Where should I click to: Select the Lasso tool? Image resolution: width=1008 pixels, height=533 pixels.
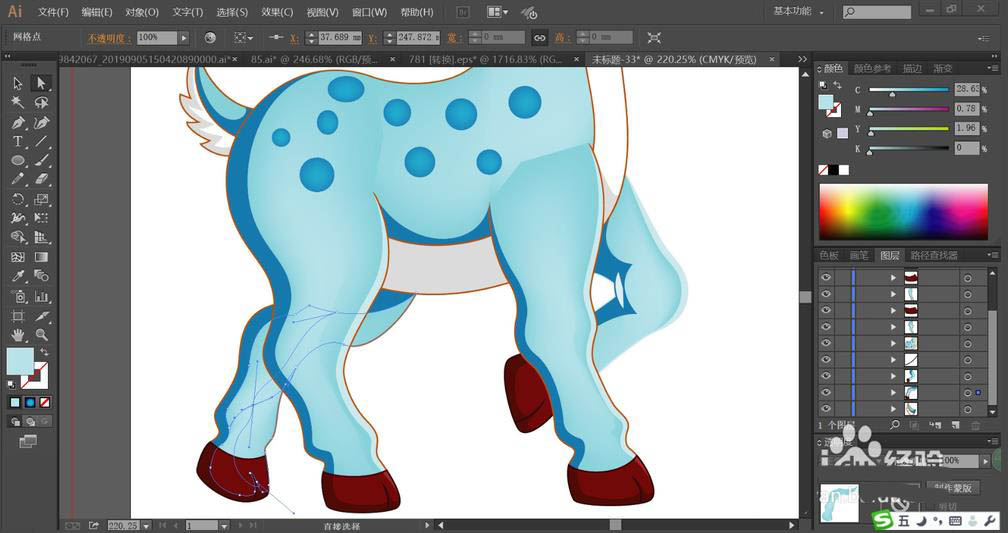point(41,103)
